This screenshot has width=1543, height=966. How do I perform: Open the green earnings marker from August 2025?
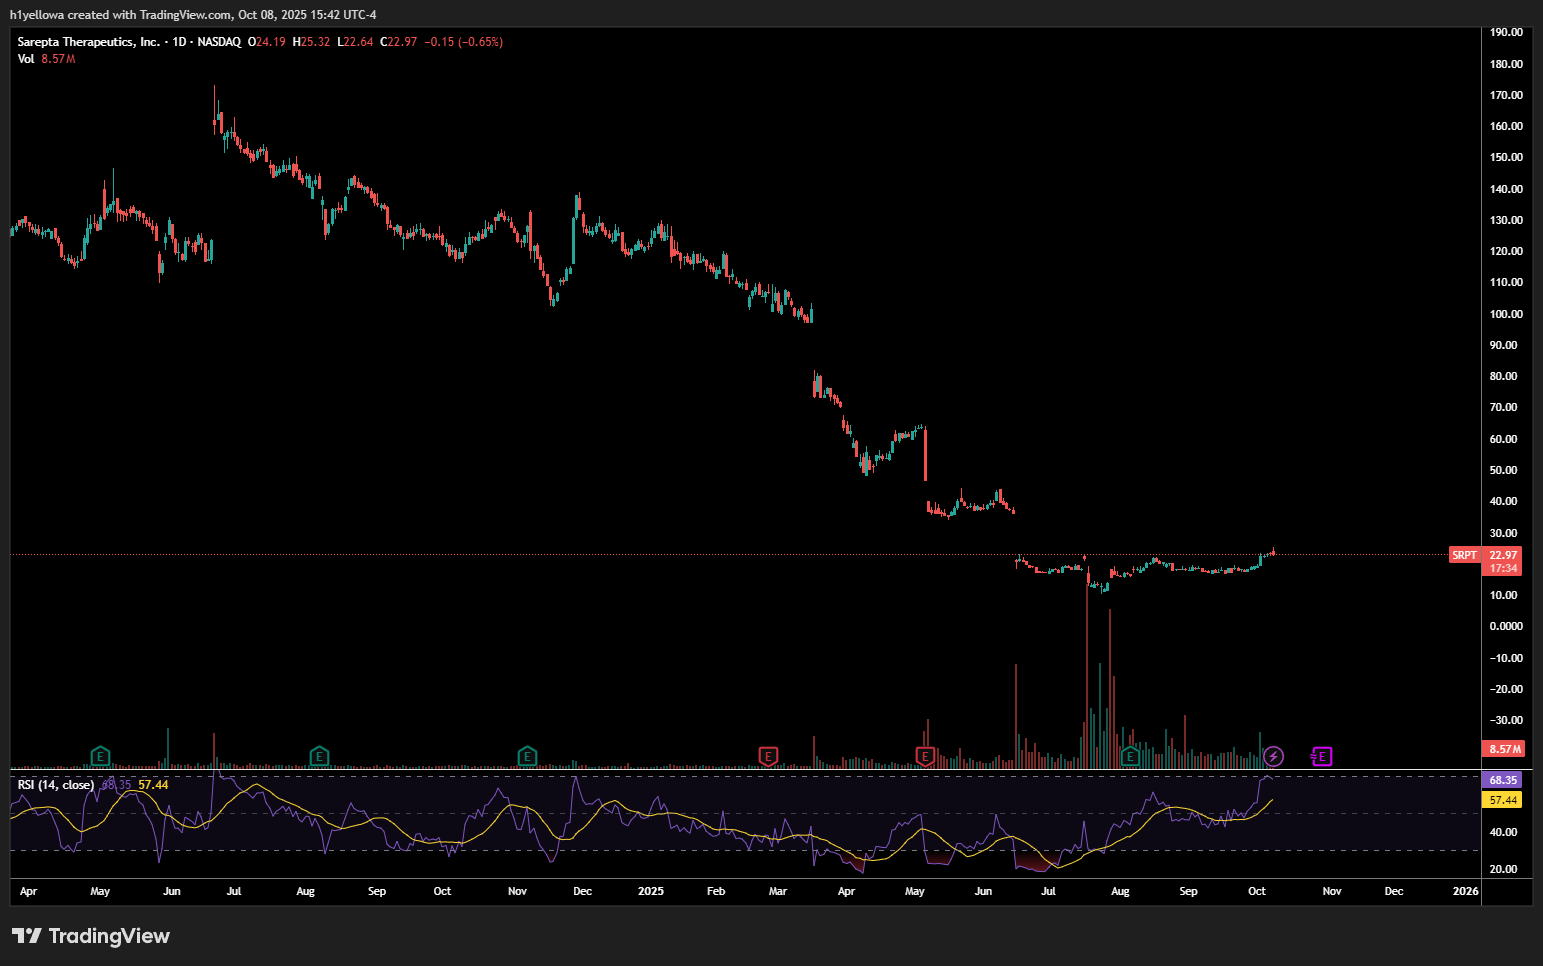pos(1130,756)
